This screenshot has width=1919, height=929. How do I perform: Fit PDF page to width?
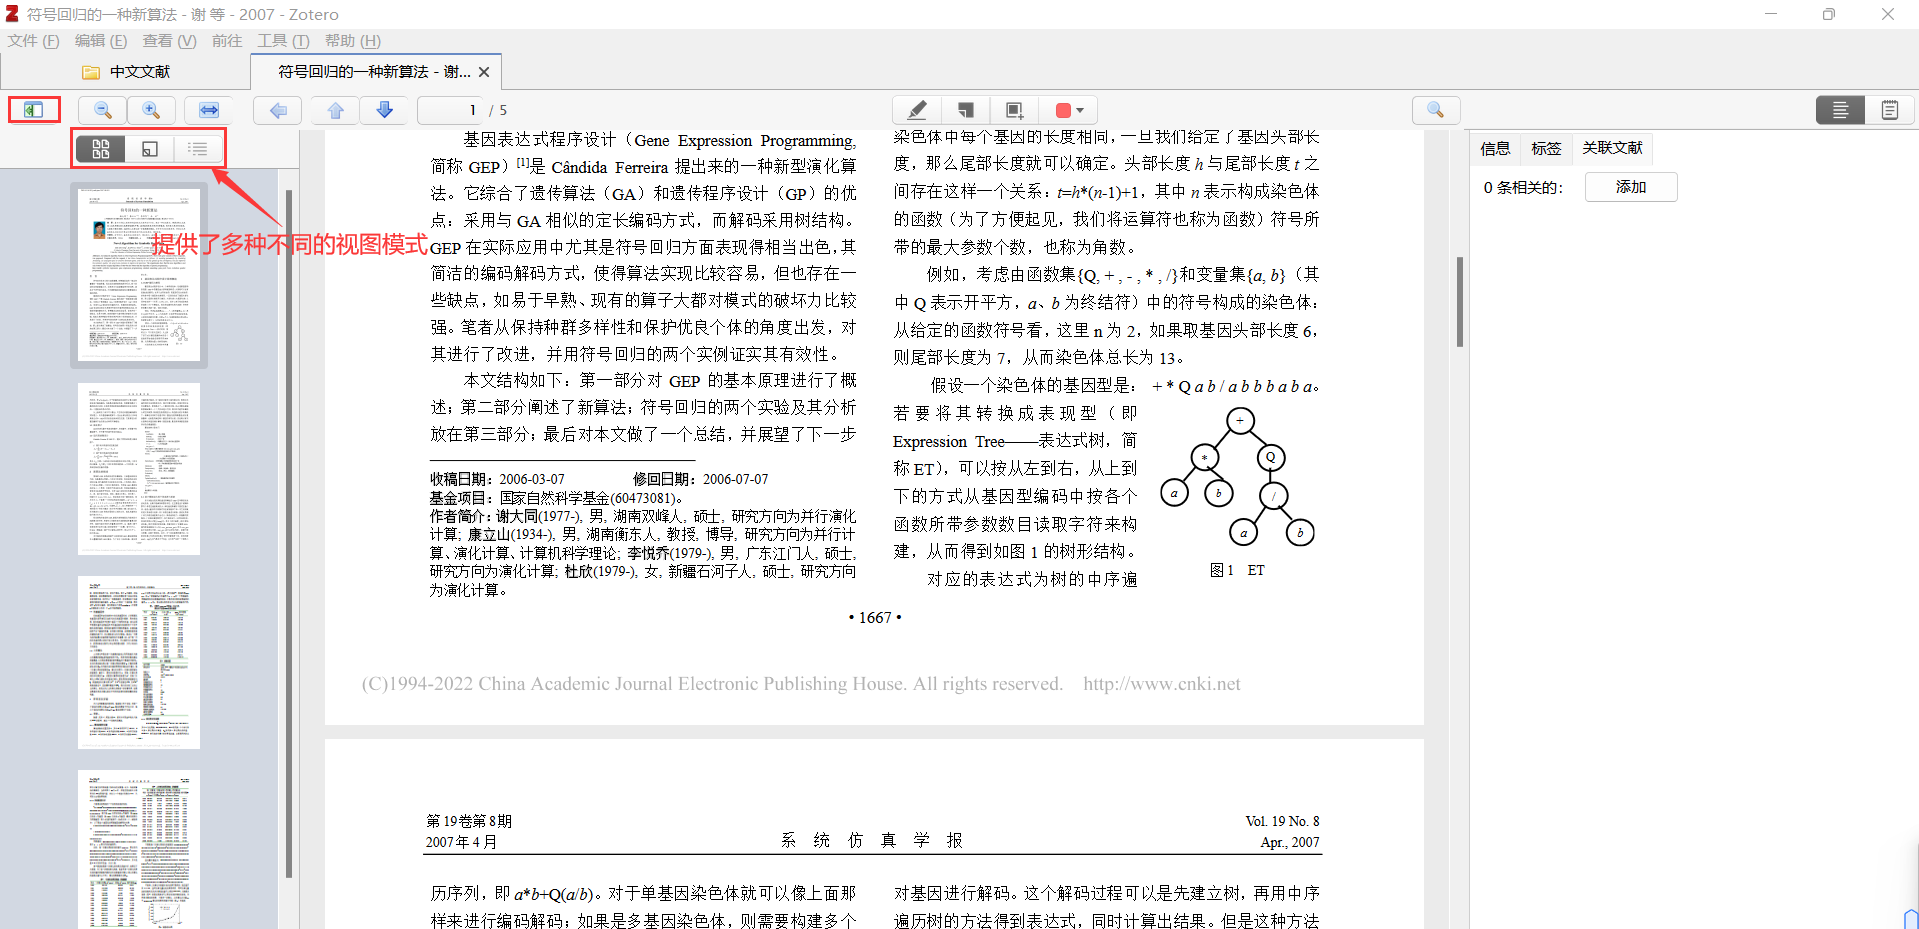(209, 110)
